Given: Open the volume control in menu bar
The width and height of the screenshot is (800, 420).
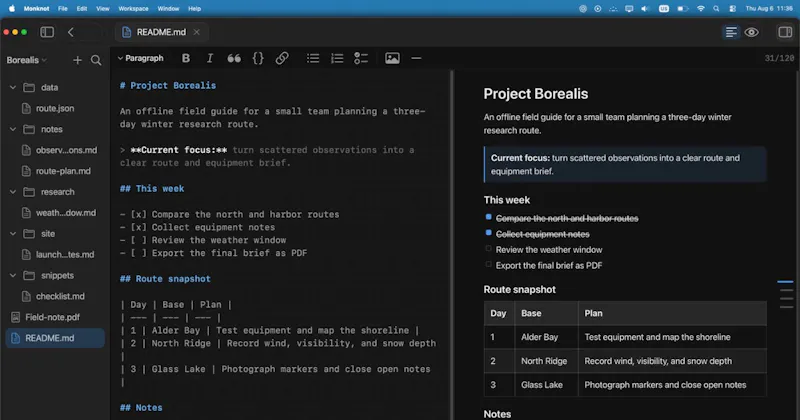Looking at the screenshot, I should (x=645, y=9).
